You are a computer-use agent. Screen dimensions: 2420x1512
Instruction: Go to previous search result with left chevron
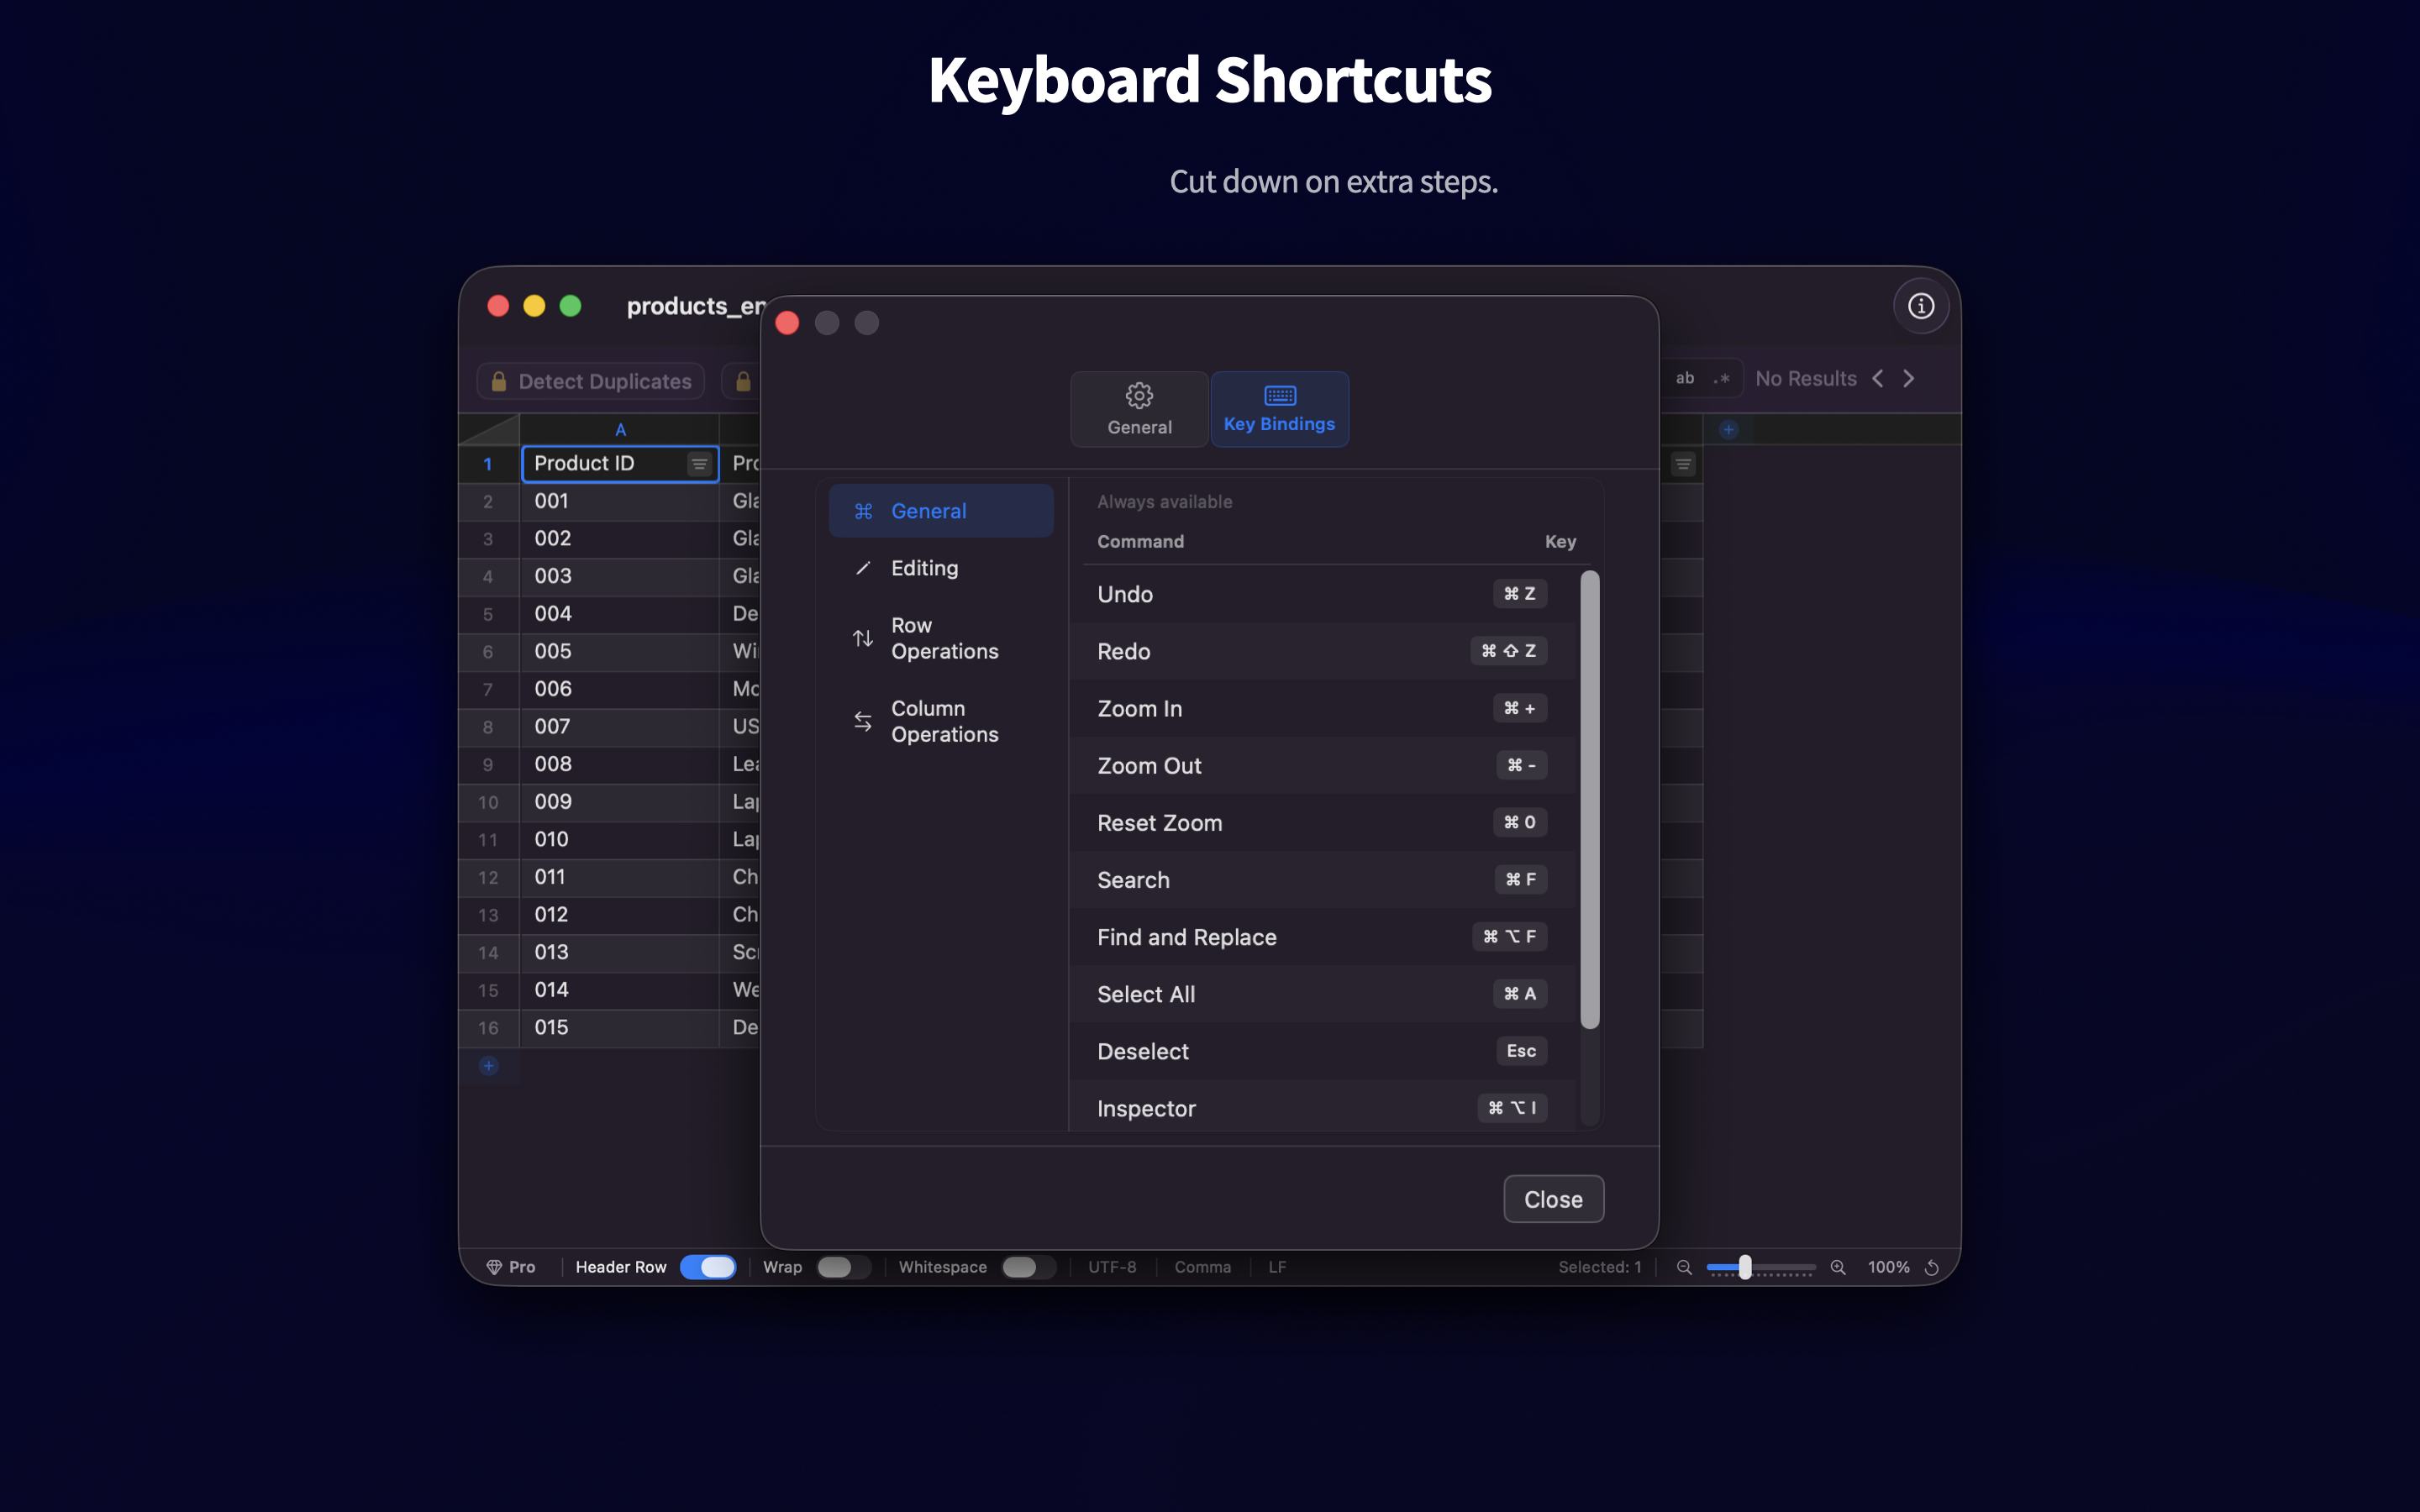1879,378
